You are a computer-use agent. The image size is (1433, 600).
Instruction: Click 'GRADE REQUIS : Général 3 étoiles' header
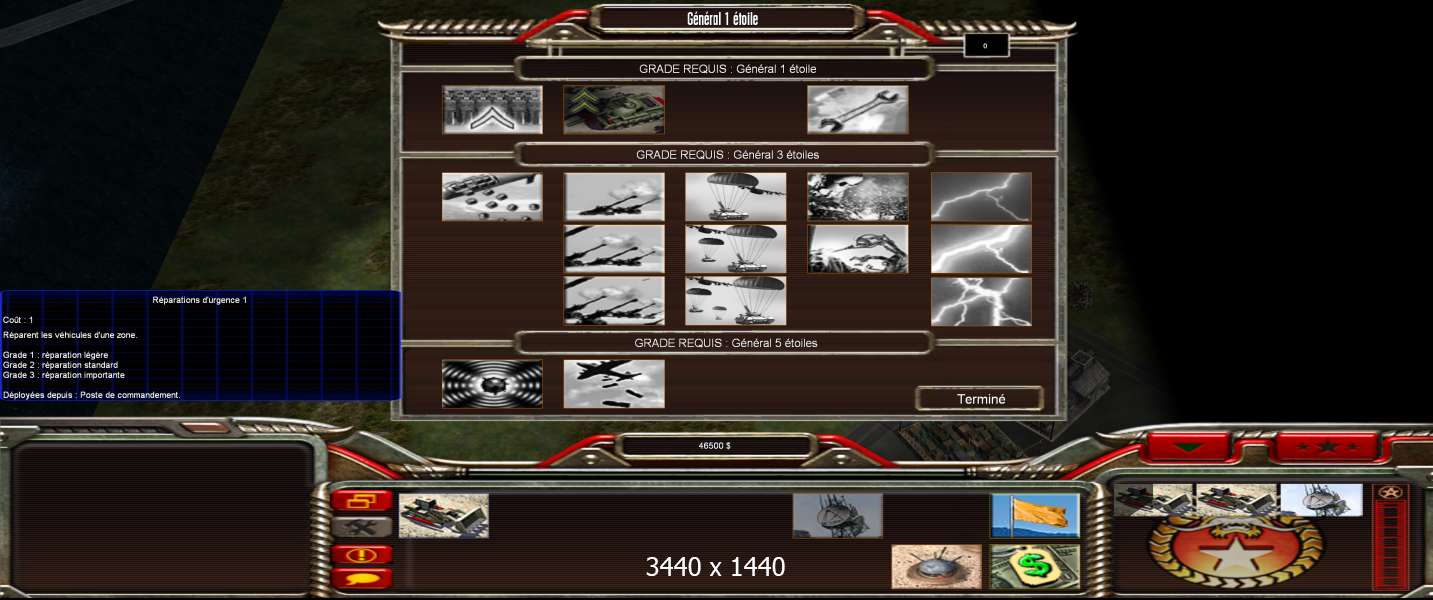pos(728,155)
